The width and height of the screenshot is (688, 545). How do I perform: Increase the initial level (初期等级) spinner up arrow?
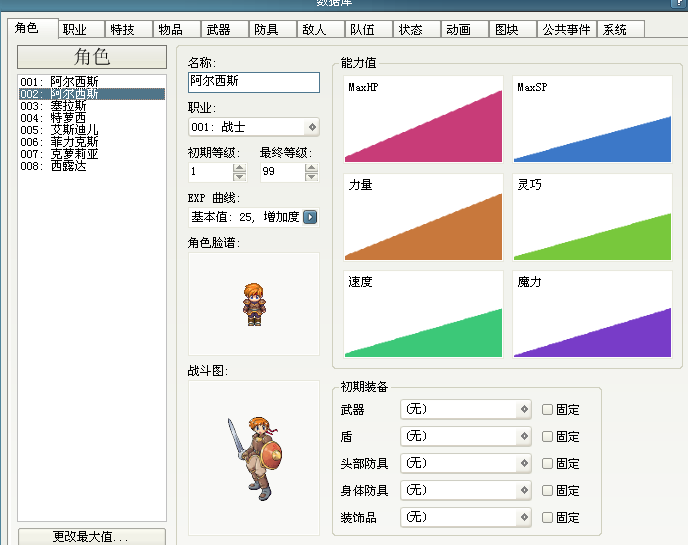[239, 168]
